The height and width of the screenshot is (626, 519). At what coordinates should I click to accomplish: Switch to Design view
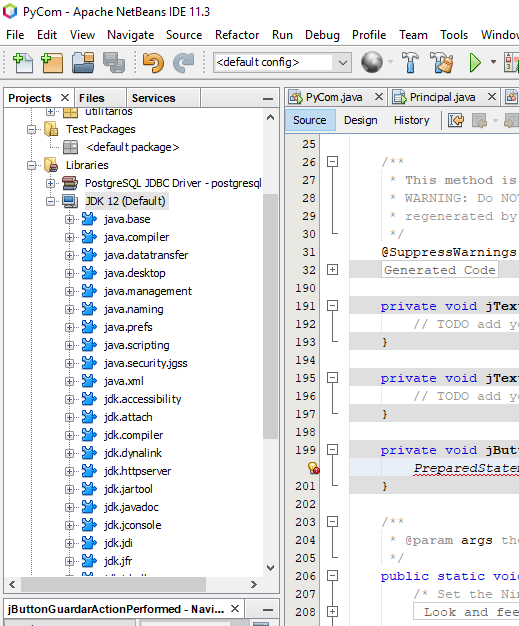click(361, 120)
